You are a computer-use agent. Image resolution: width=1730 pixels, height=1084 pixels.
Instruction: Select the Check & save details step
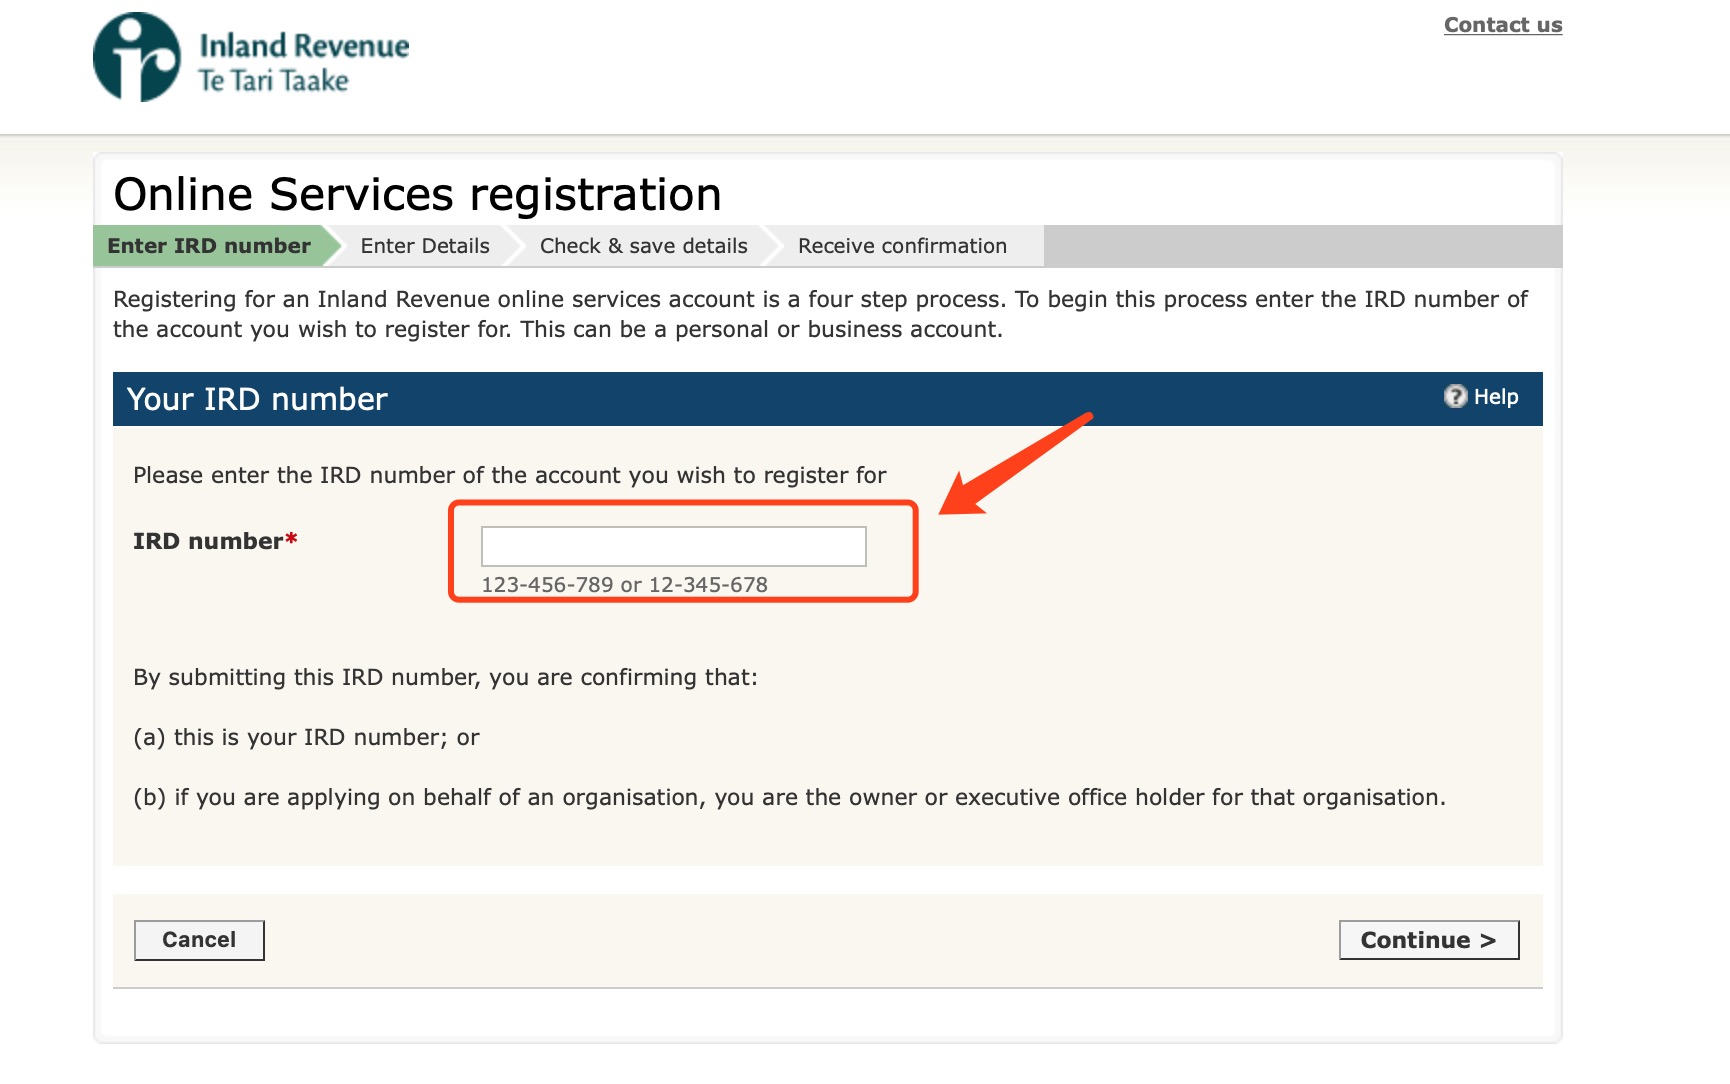tap(644, 246)
